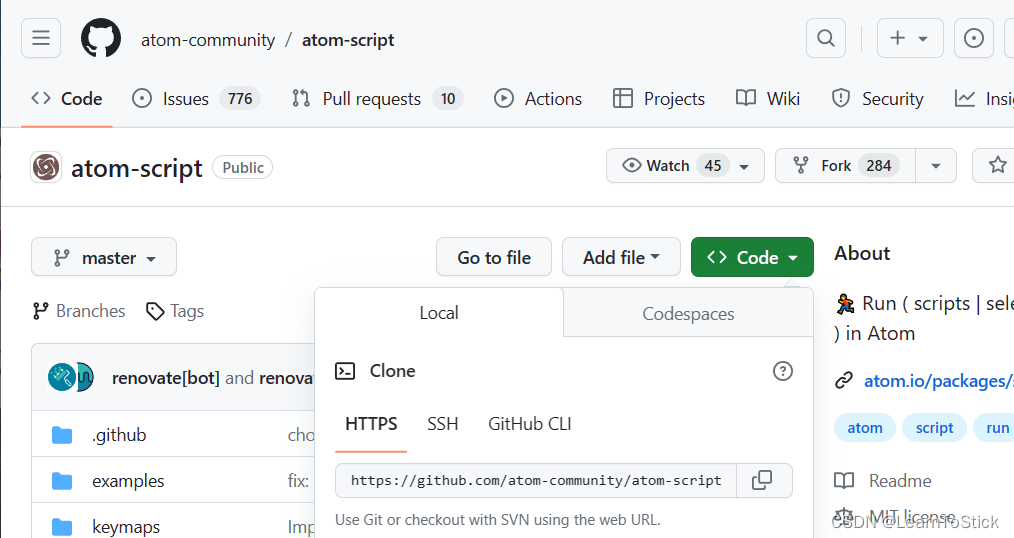Click renovate[bot] commit author name
Viewport: 1014px width, 538px height.
coord(166,378)
